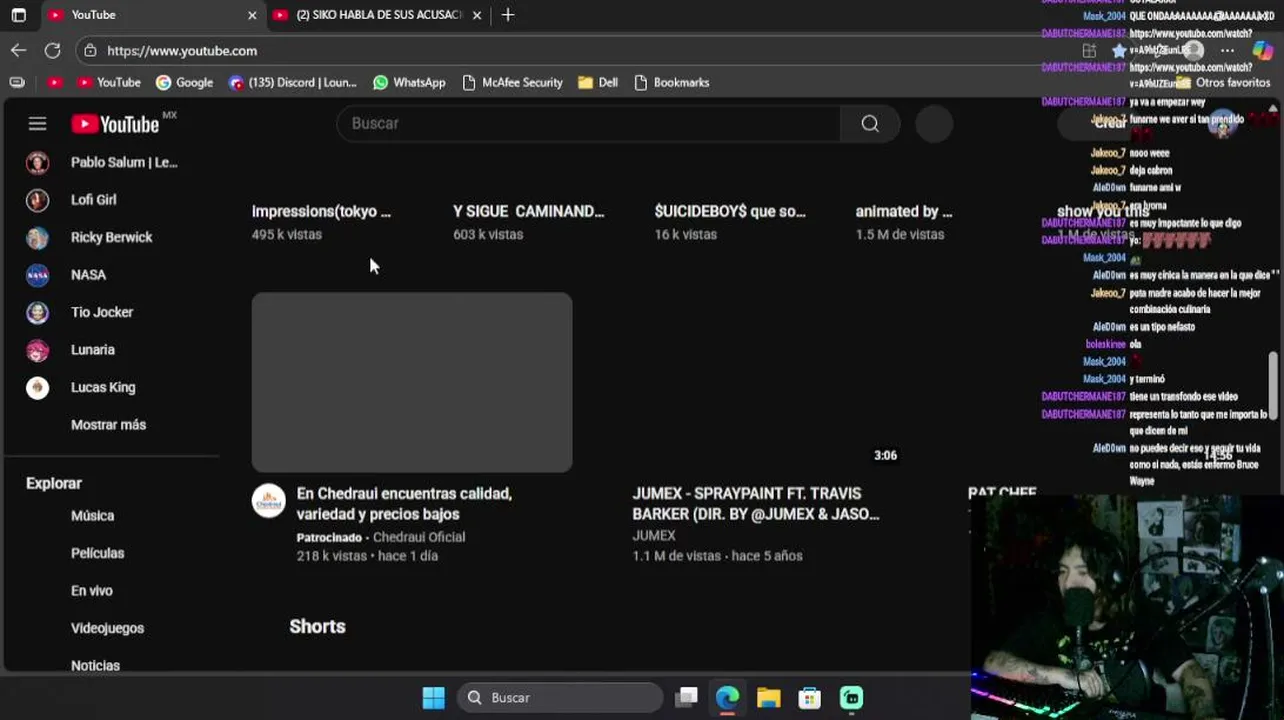Image resolution: width=1284 pixels, height=720 pixels.
Task: Click the magnifier search button beside Buscar
Action: coord(870,123)
